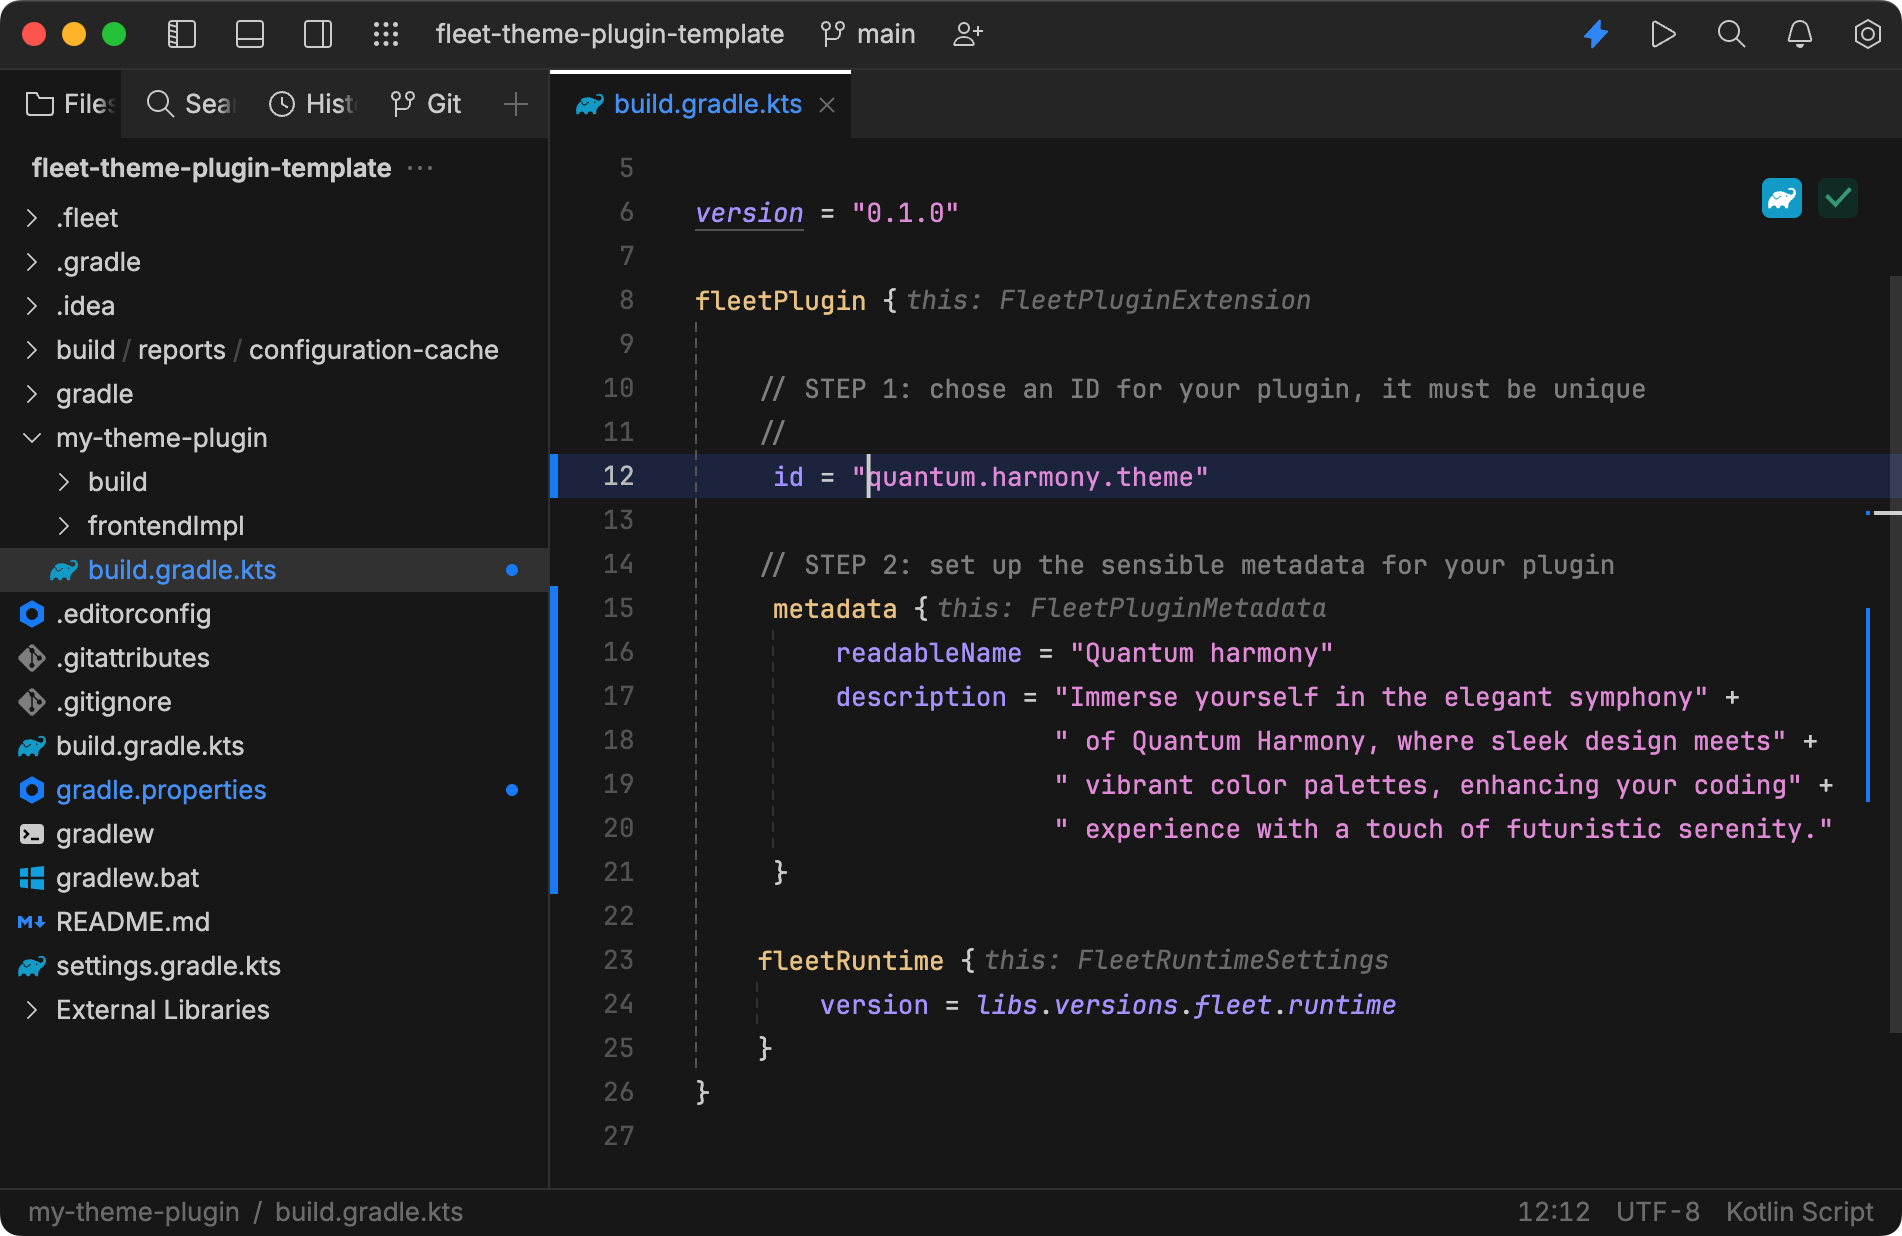Toggle the left panel visibility
Image resolution: width=1902 pixels, height=1236 pixels.
pos(181,33)
